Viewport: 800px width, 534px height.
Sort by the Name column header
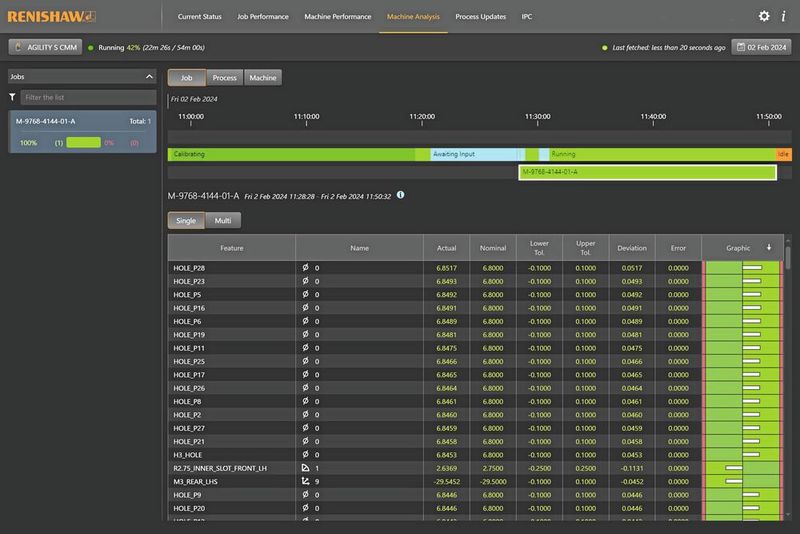click(359, 248)
